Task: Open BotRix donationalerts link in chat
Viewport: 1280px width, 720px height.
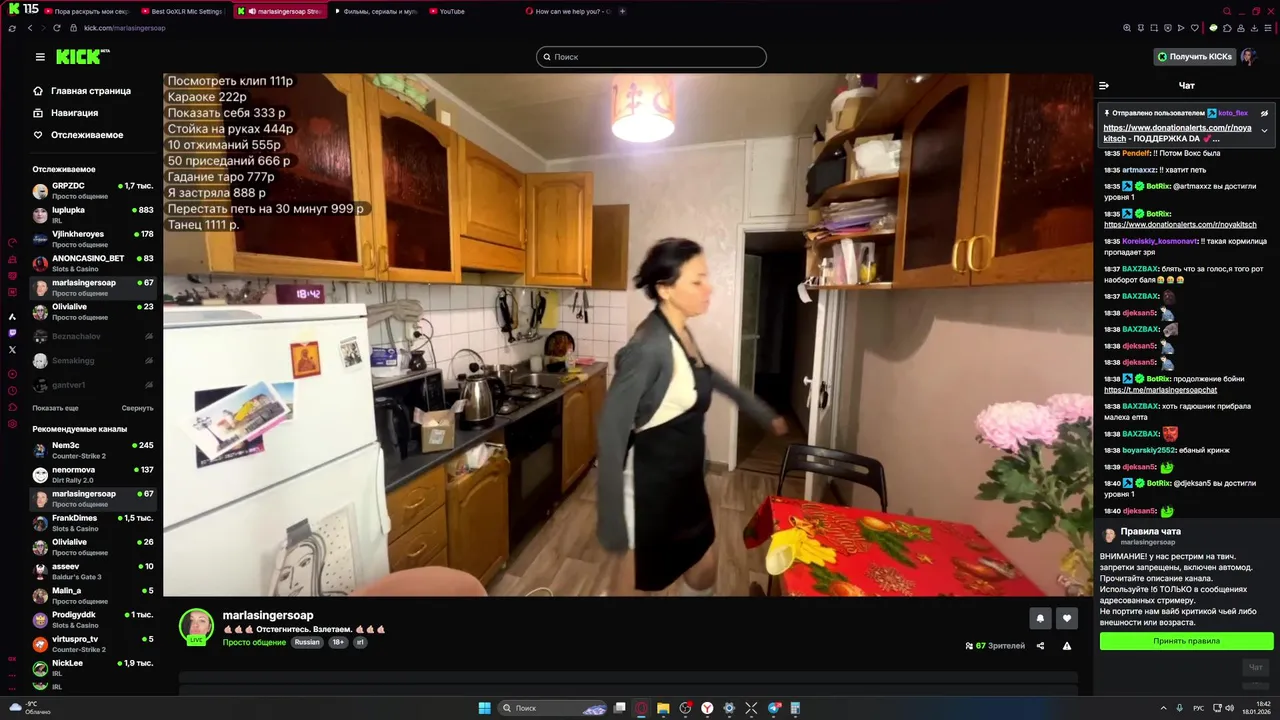Action: [1180, 225]
